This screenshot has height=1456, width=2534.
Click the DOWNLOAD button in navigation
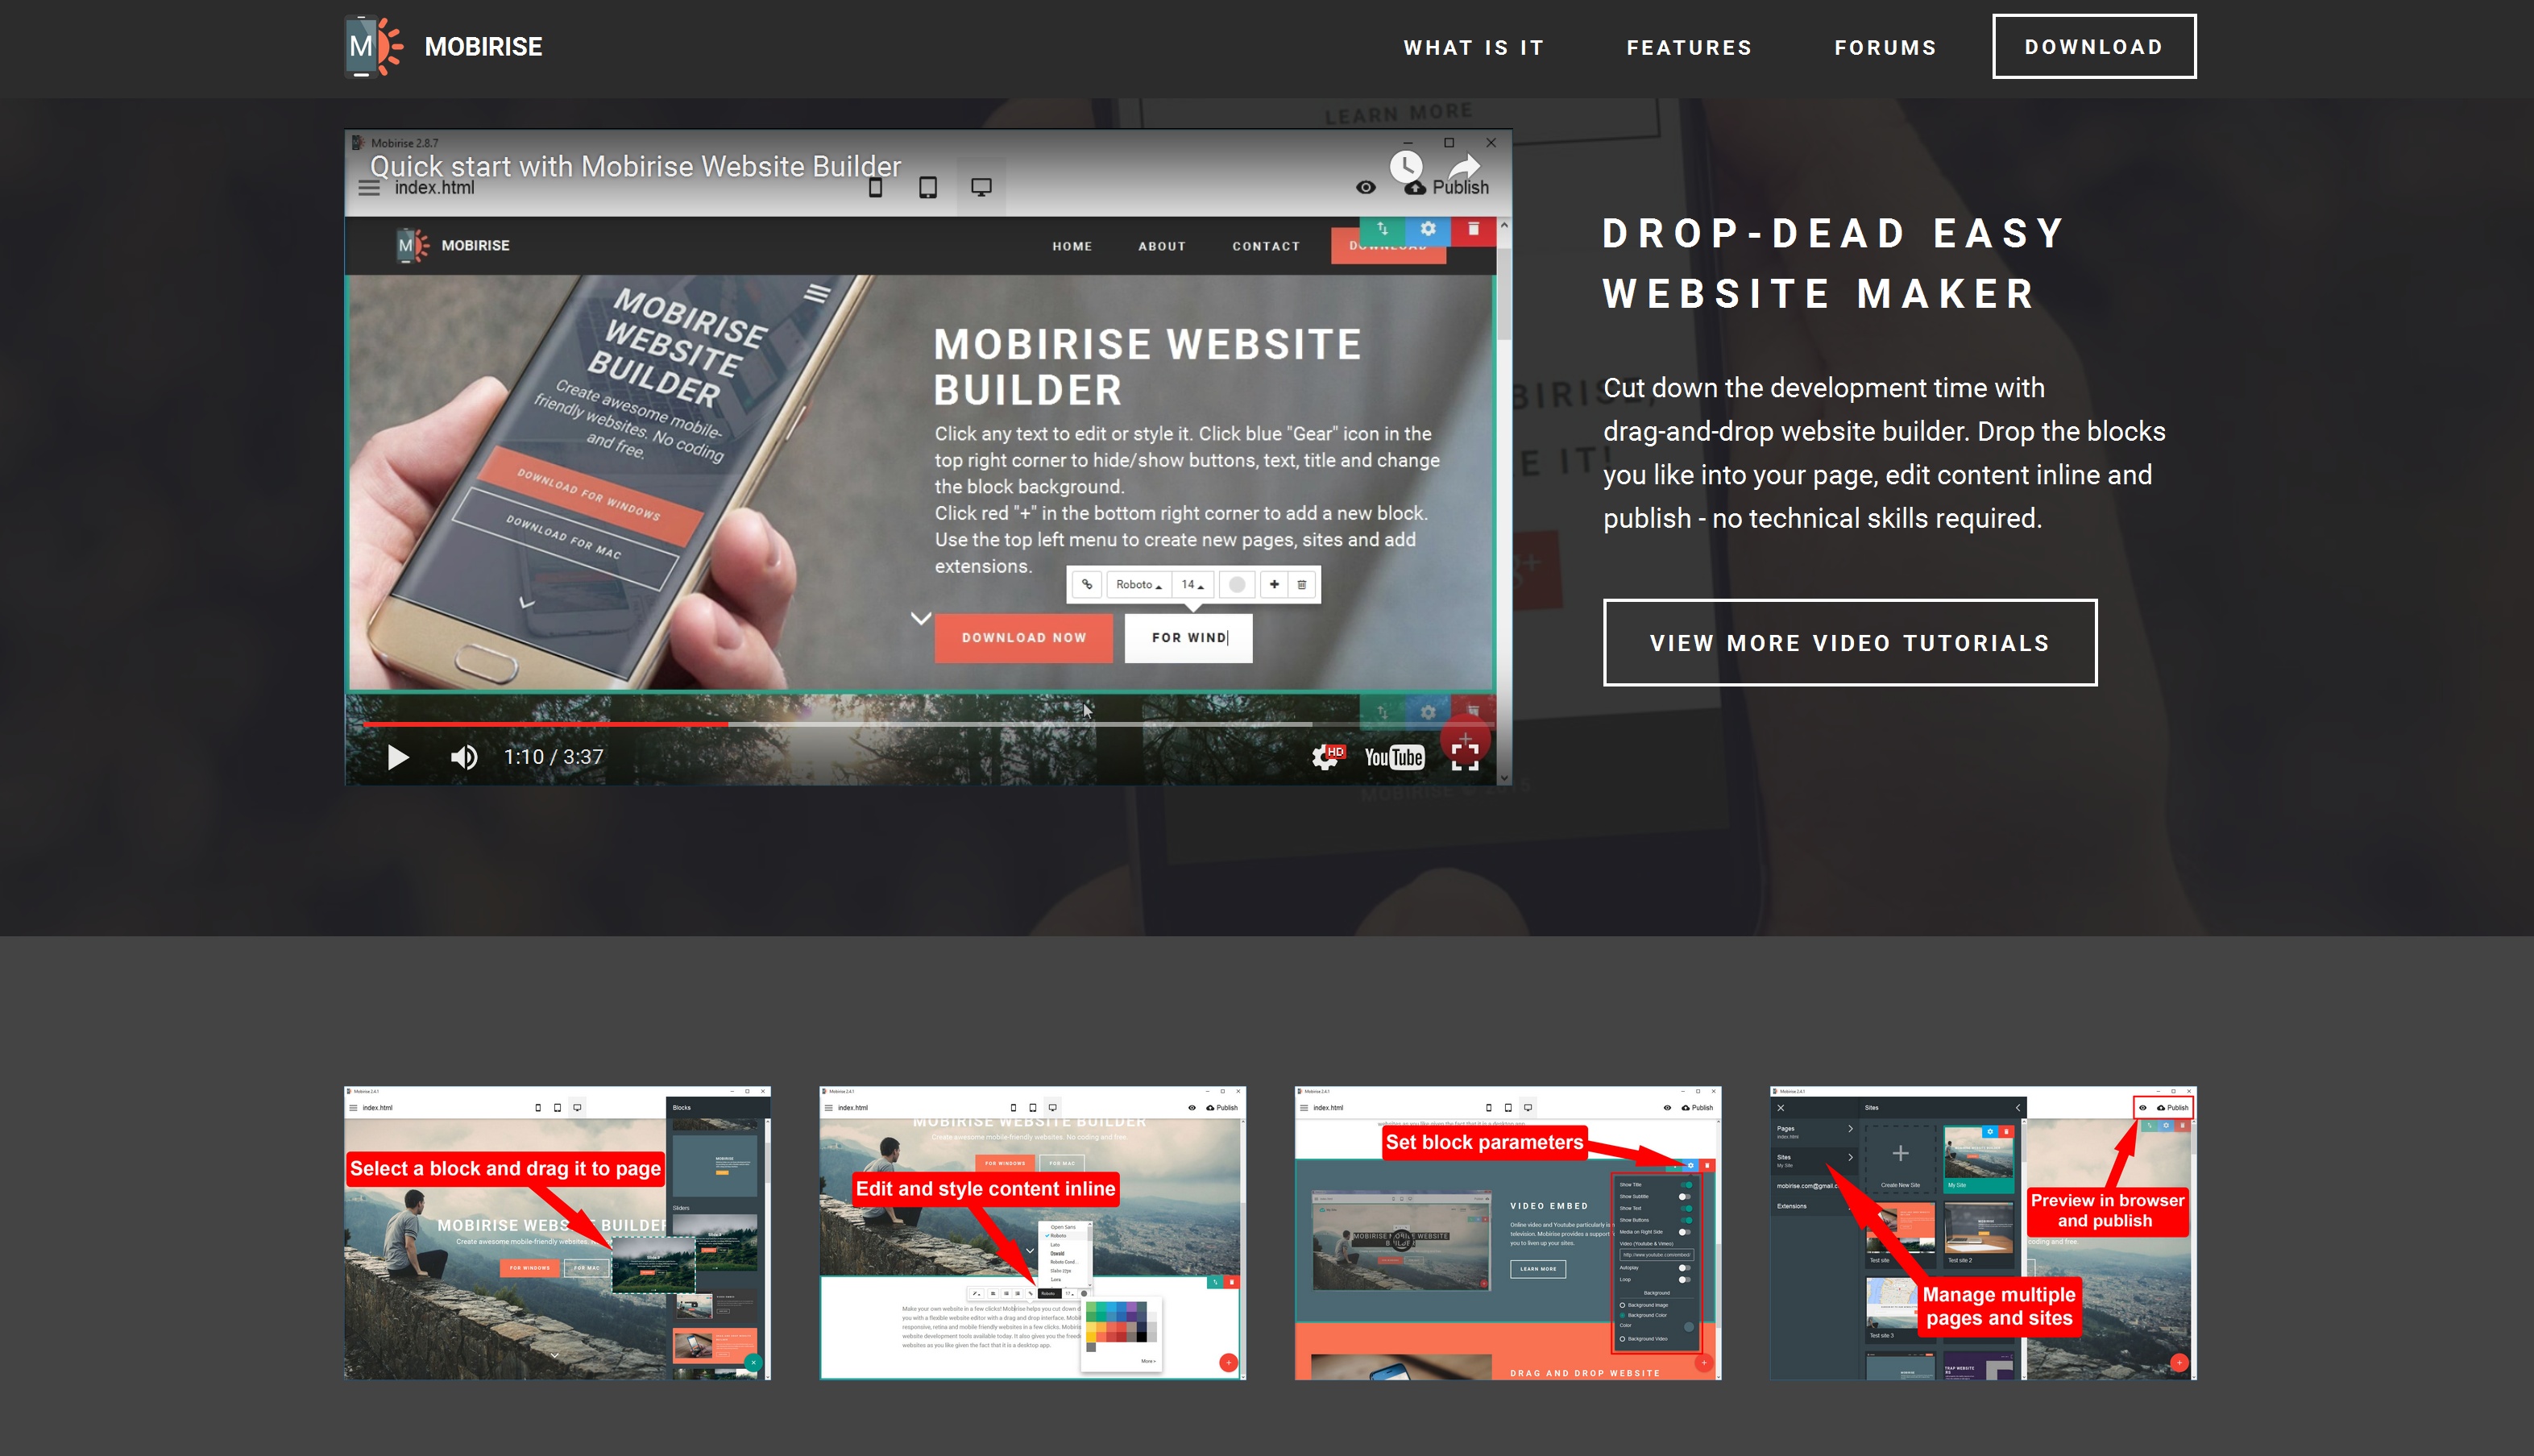pyautogui.click(x=2092, y=47)
